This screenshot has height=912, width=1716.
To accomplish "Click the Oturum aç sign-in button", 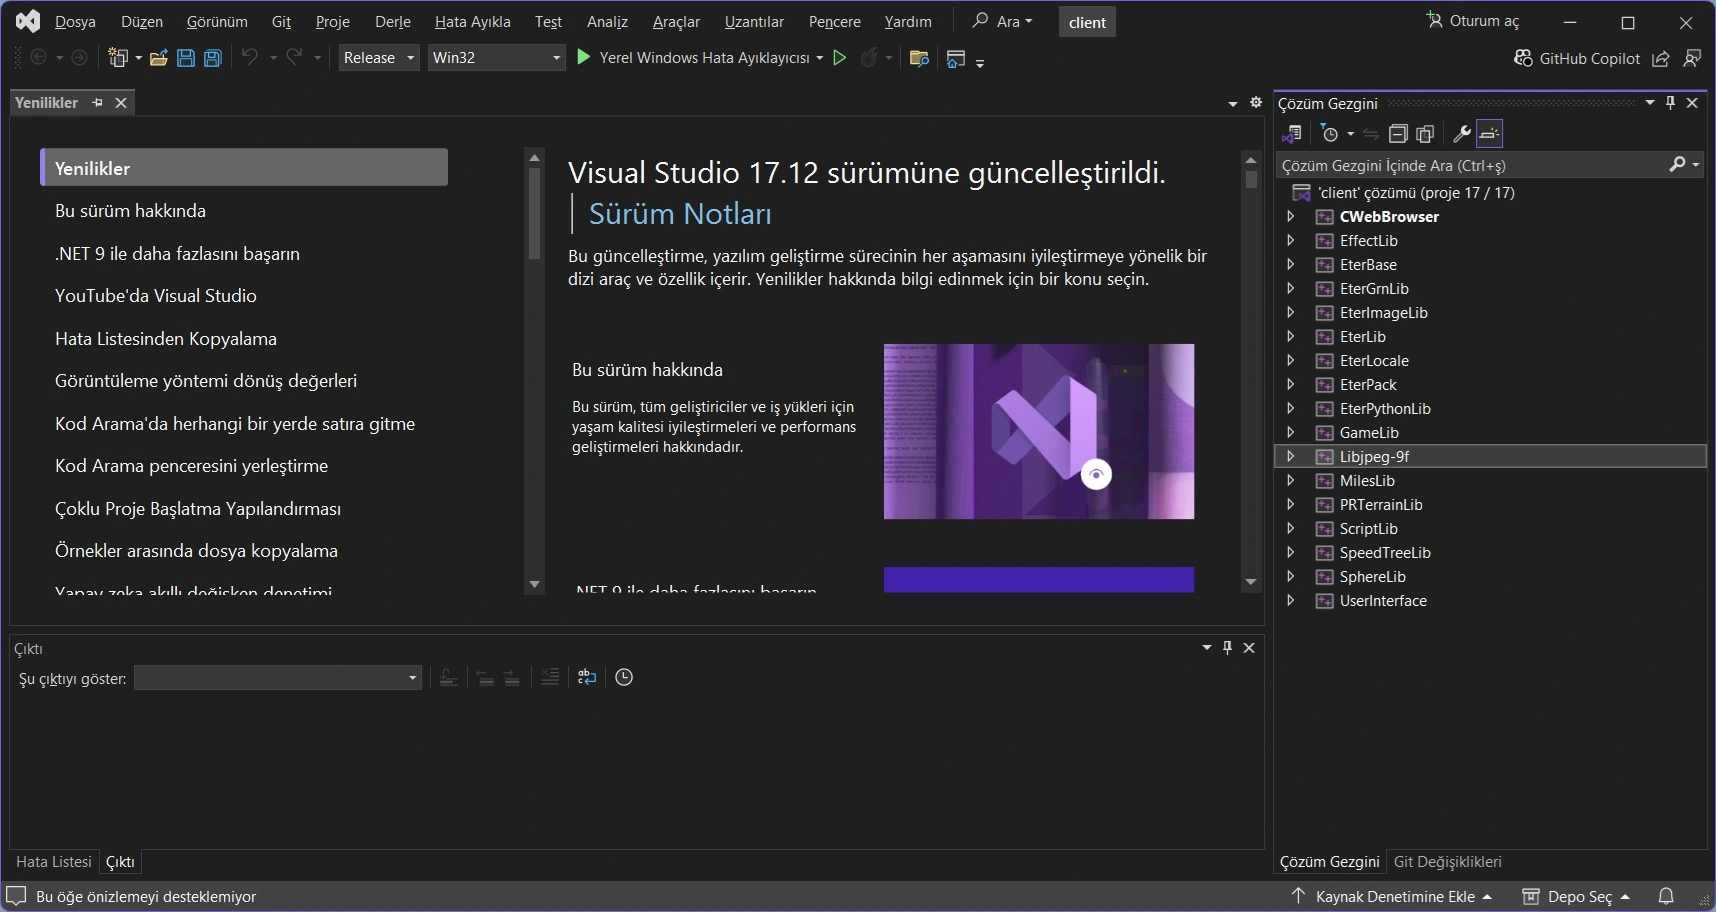I will [1473, 21].
